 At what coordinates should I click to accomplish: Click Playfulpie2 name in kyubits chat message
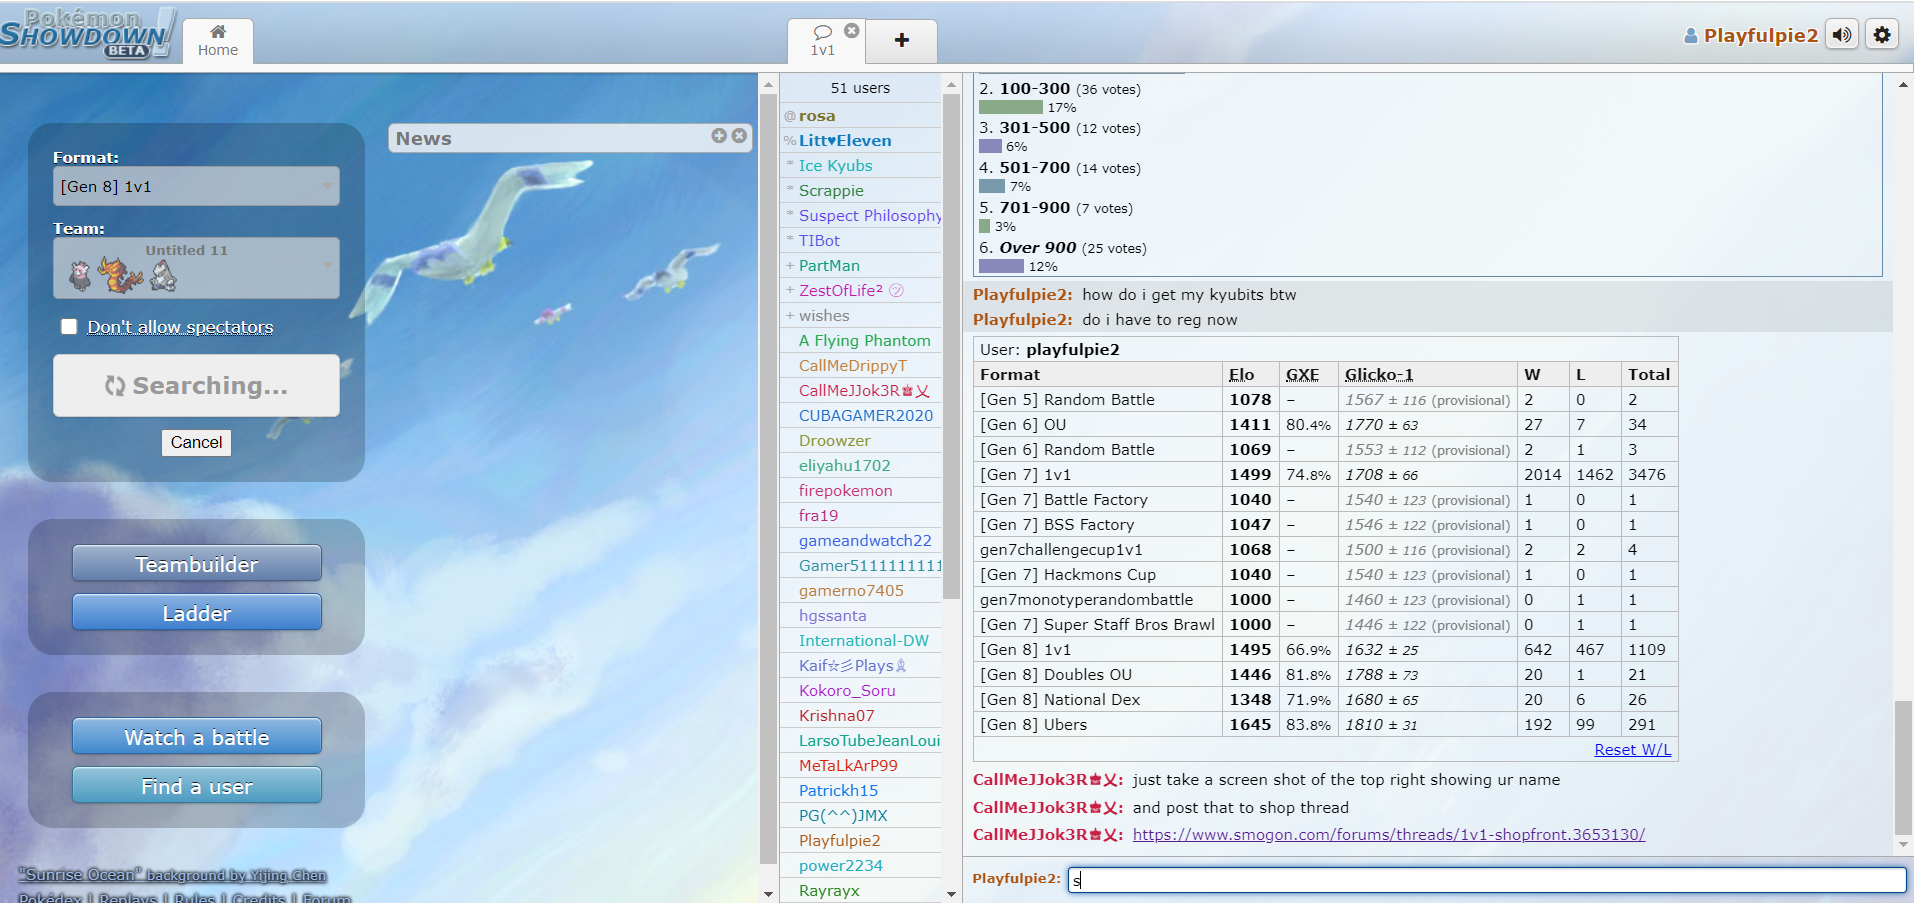click(1022, 295)
